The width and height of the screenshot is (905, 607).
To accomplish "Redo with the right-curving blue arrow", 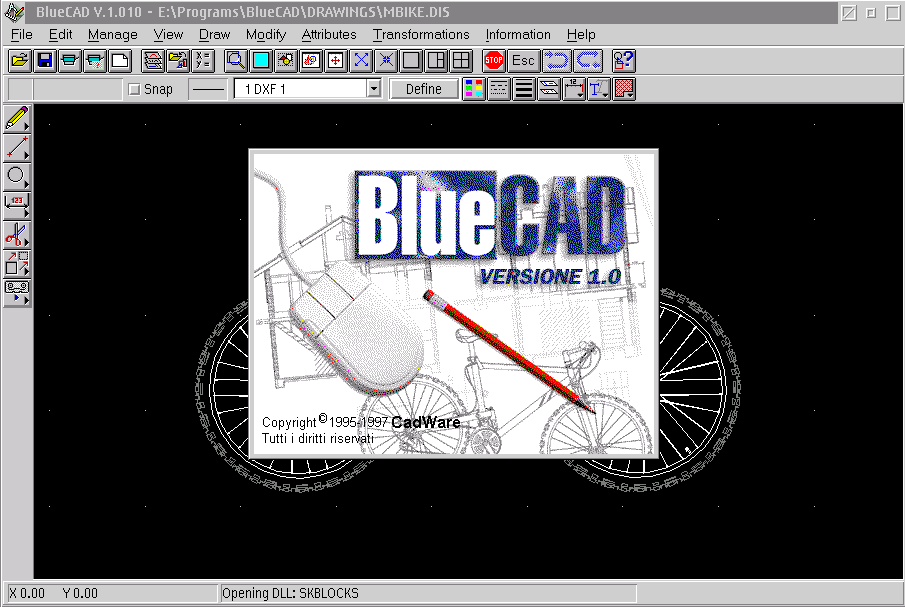I will point(589,61).
